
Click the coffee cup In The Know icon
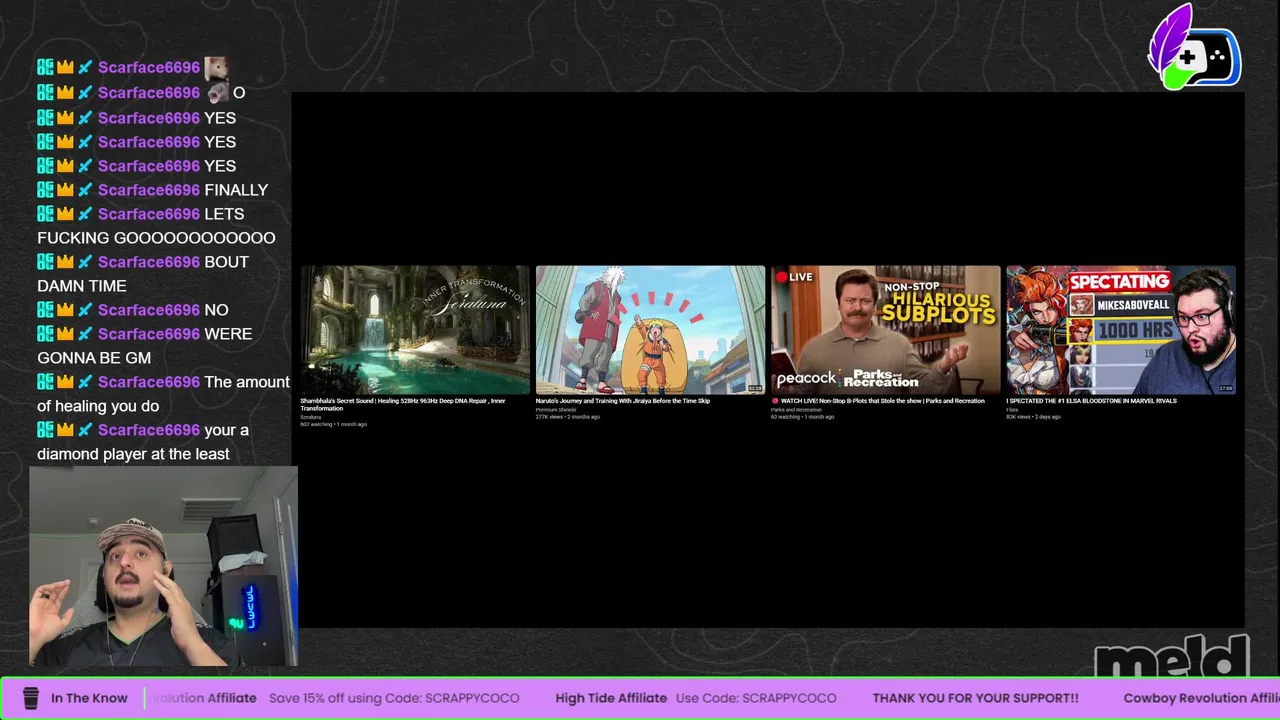31,698
